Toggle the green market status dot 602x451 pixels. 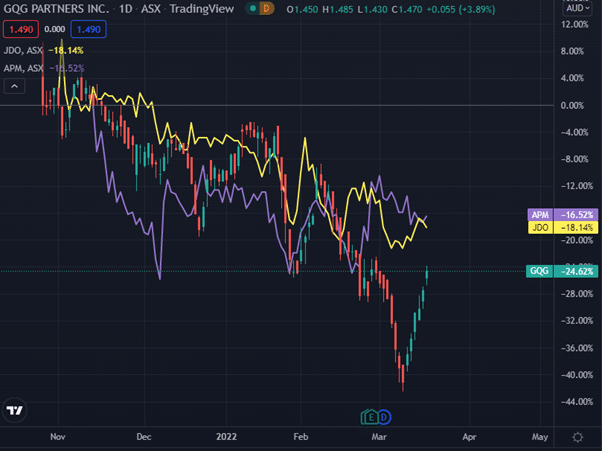click(253, 8)
